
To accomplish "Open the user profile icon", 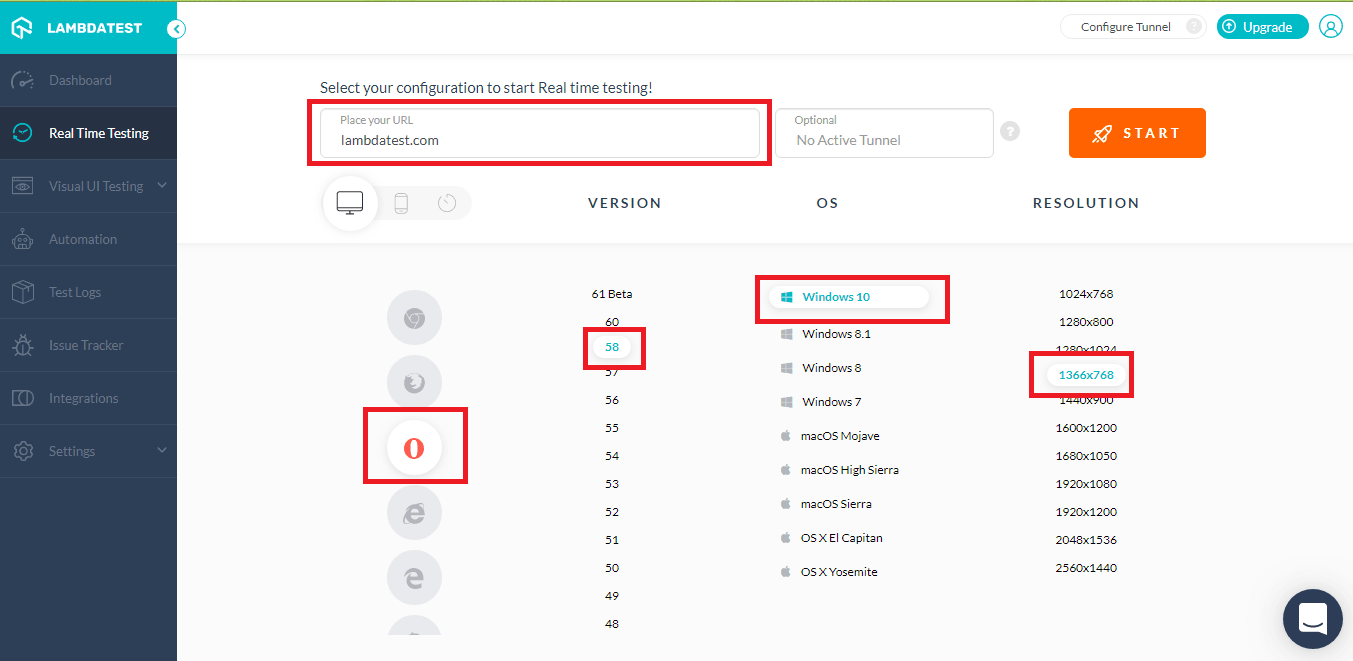I will click(x=1330, y=27).
